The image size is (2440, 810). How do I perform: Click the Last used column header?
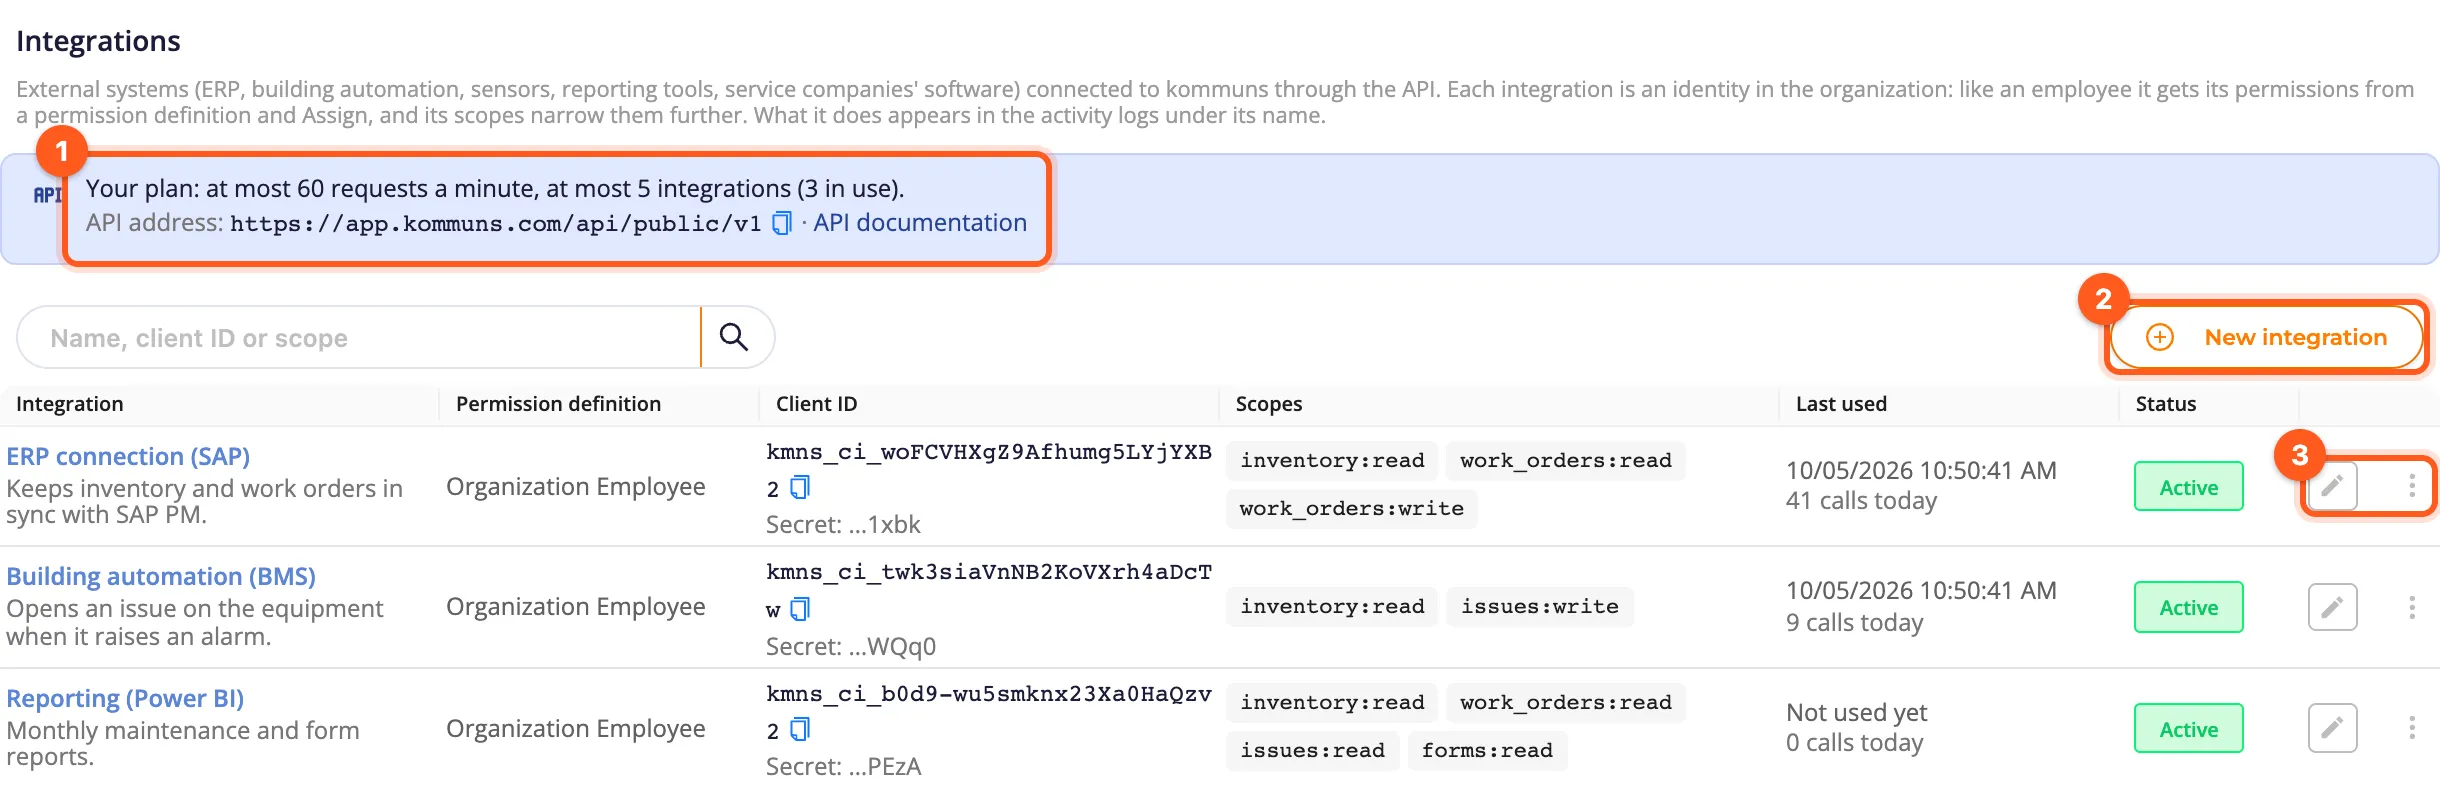tap(1841, 404)
